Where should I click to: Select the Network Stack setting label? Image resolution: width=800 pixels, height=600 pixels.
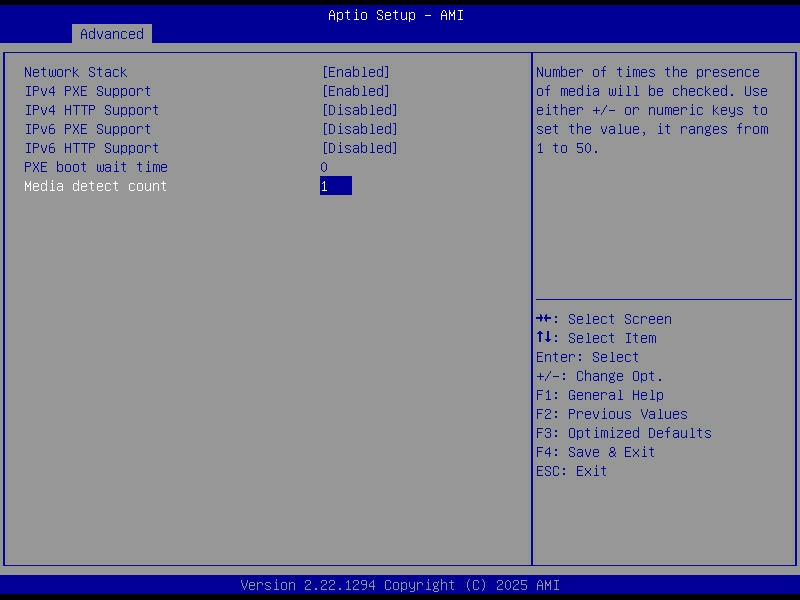click(75, 72)
